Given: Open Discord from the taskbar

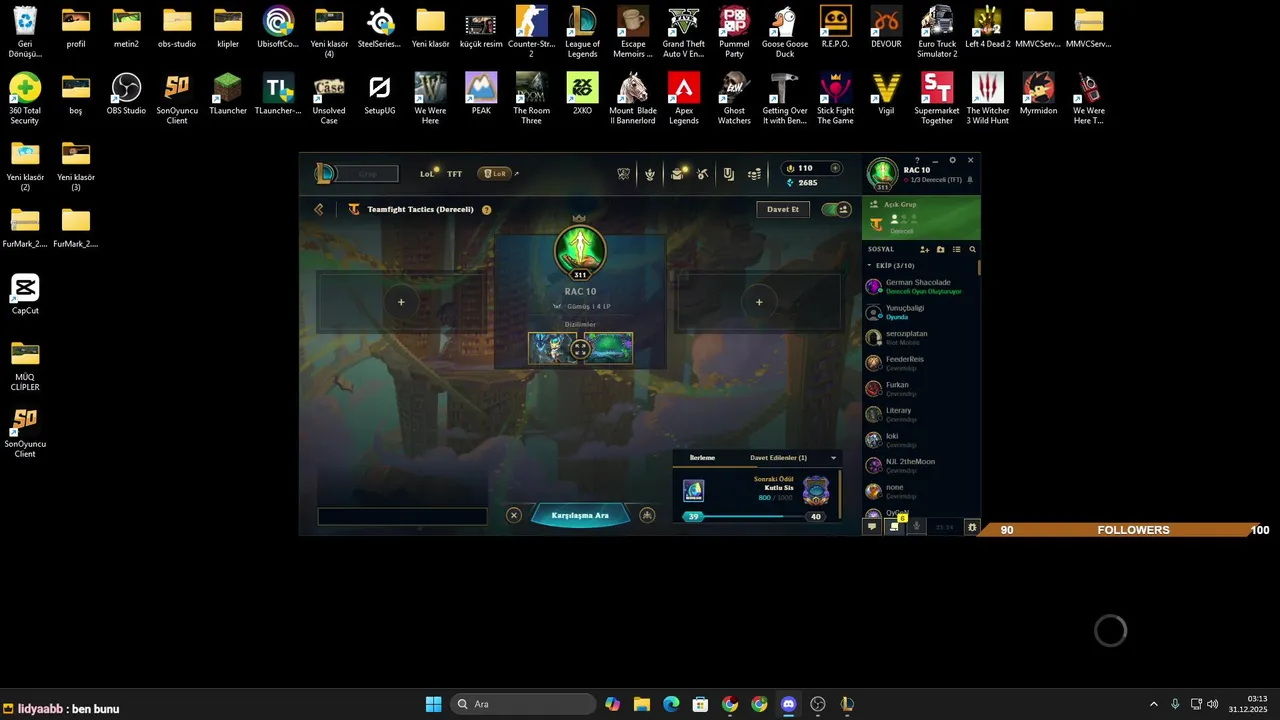Looking at the screenshot, I should [x=788, y=704].
